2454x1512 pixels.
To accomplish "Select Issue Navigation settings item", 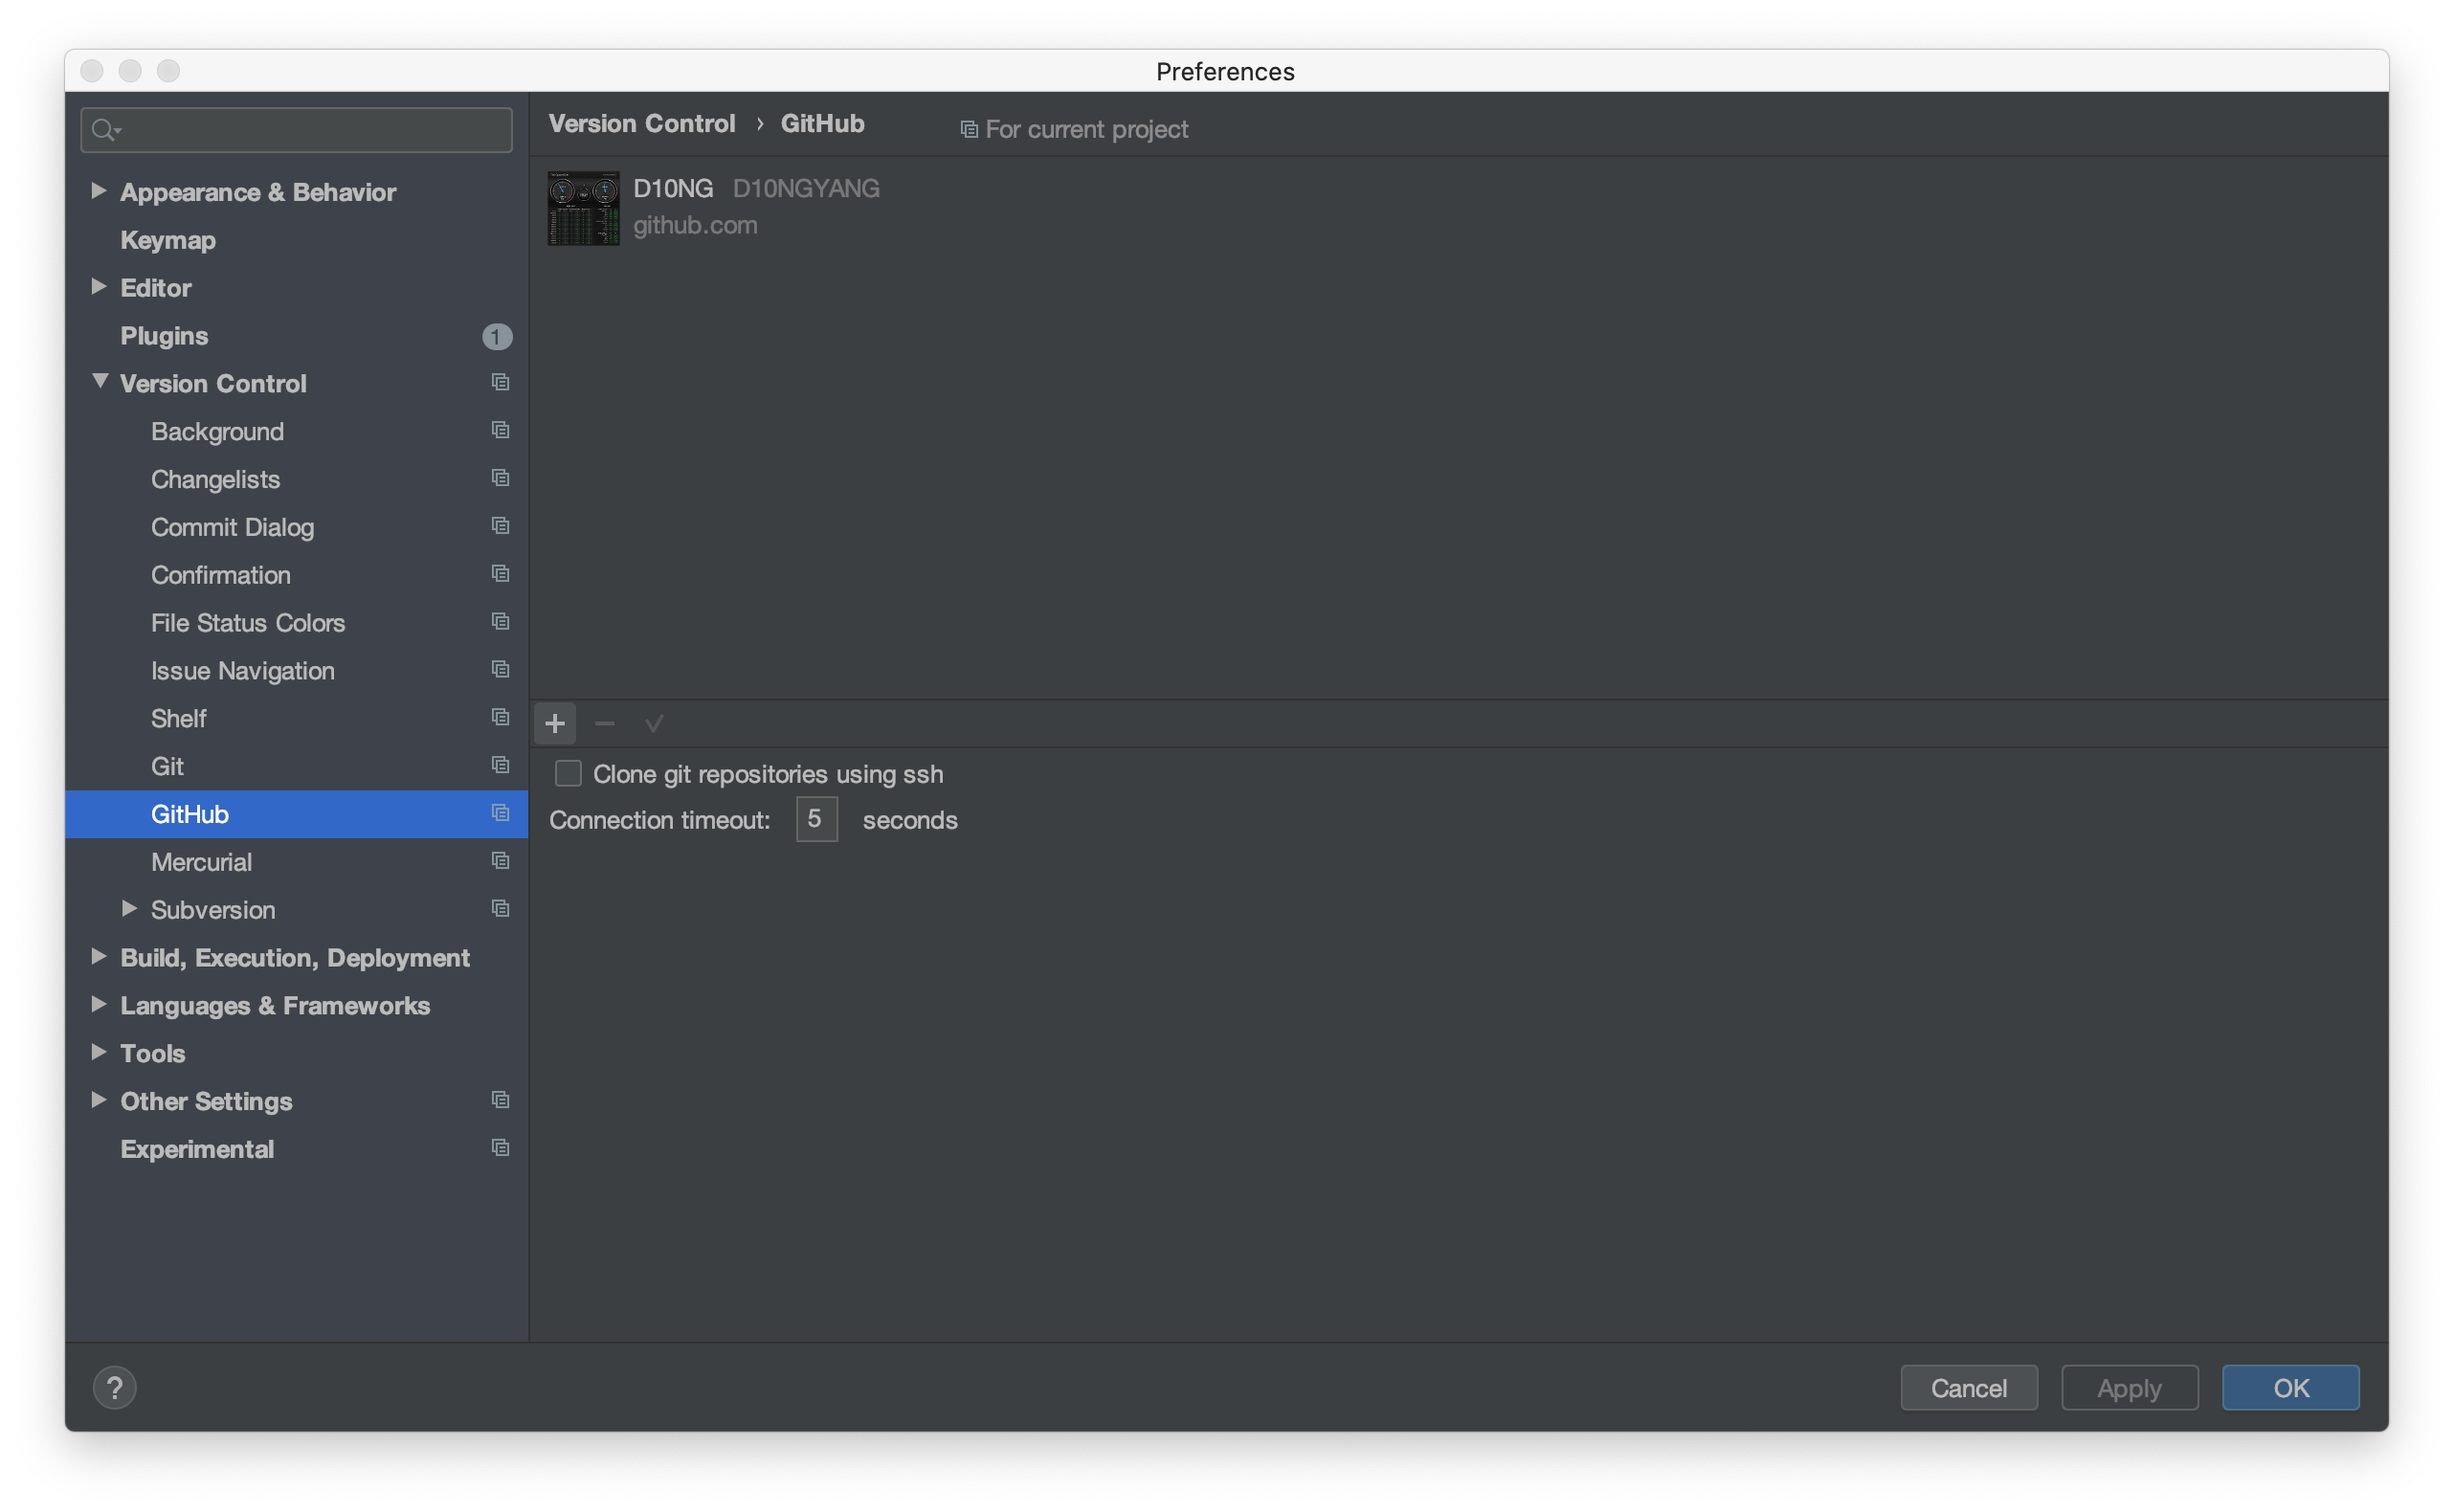I will (x=296, y=671).
